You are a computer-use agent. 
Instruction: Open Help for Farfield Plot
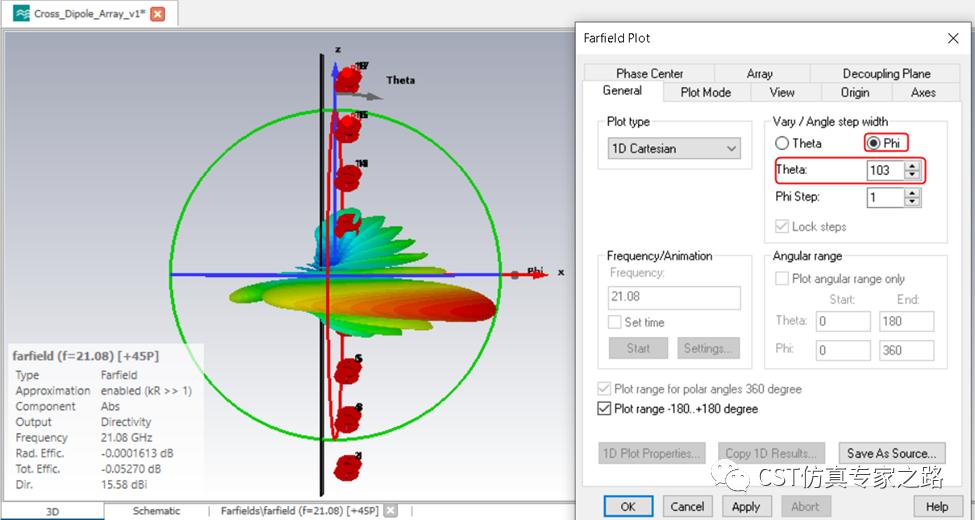tap(937, 506)
